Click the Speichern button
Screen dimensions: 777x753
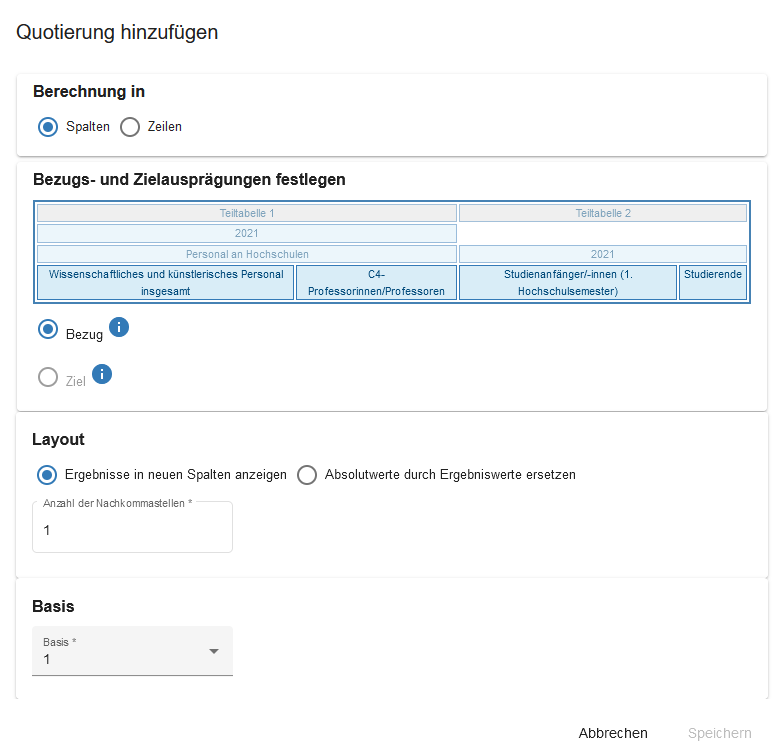click(x=719, y=733)
